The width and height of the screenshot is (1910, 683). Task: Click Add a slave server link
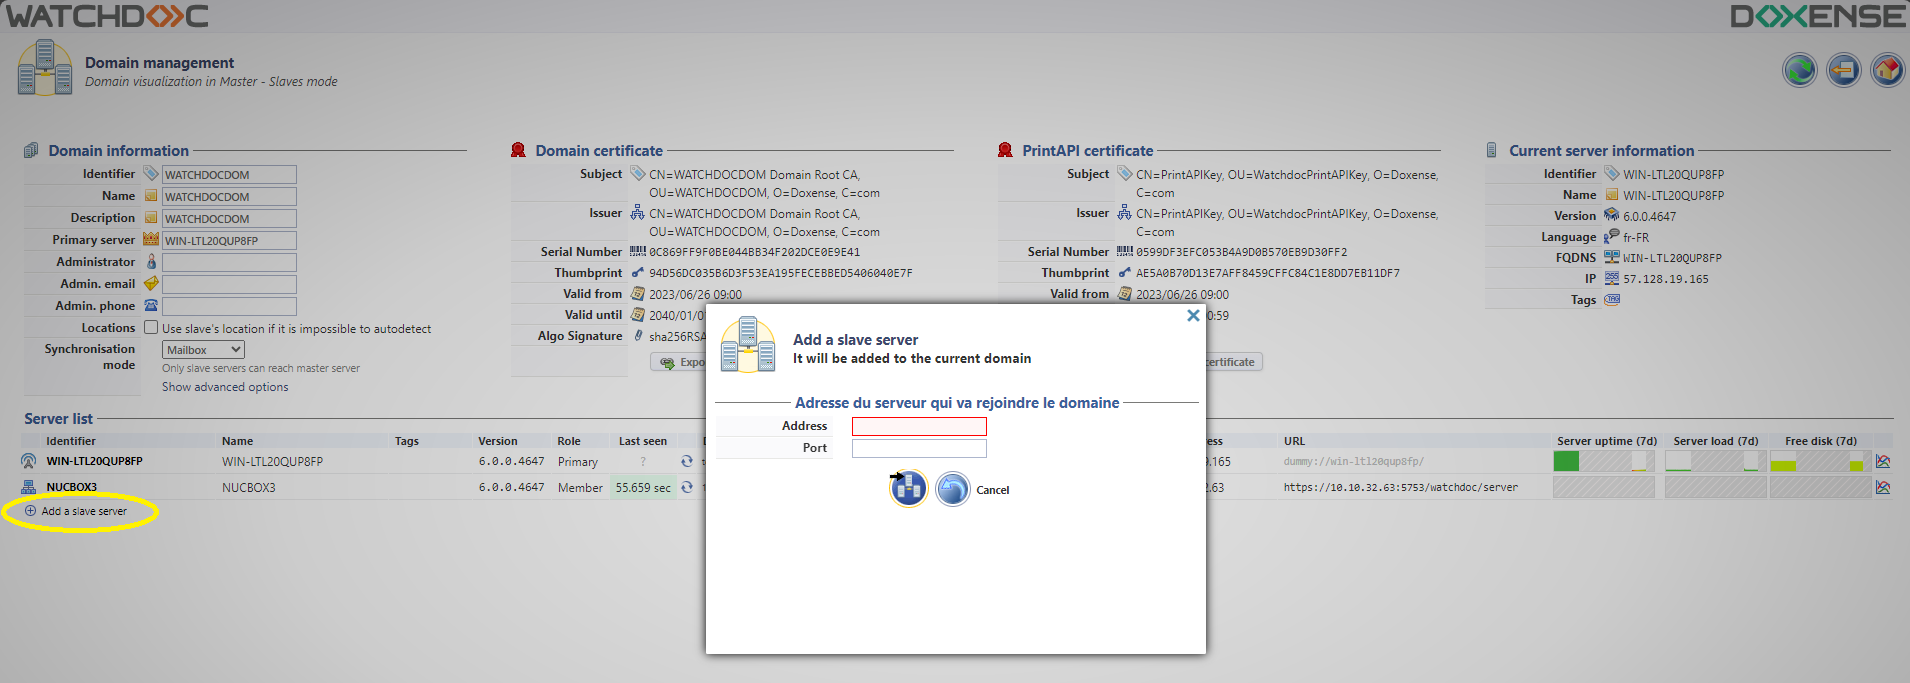(84, 511)
